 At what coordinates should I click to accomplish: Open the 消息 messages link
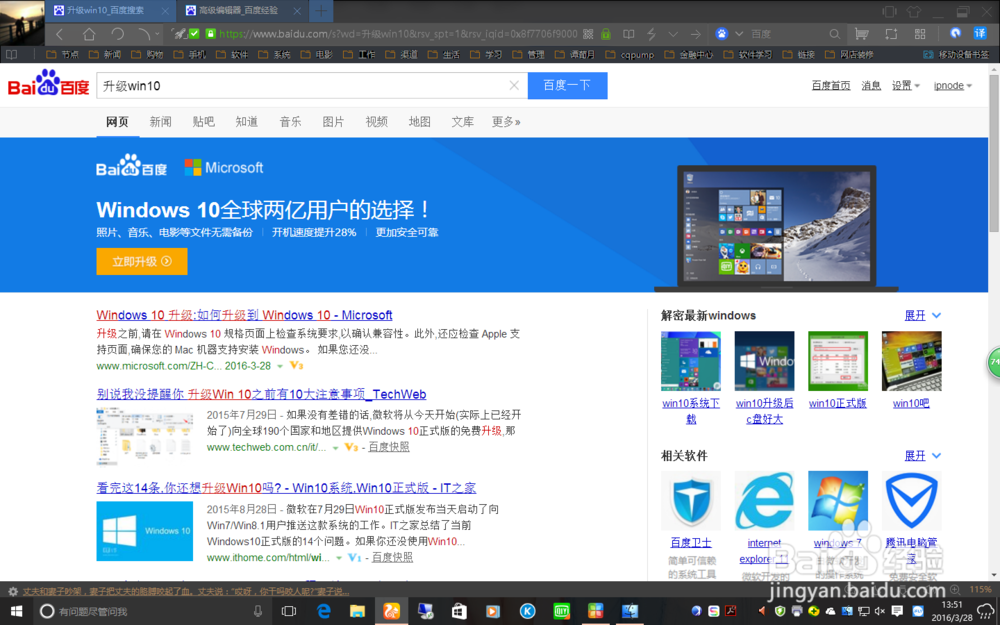point(871,85)
